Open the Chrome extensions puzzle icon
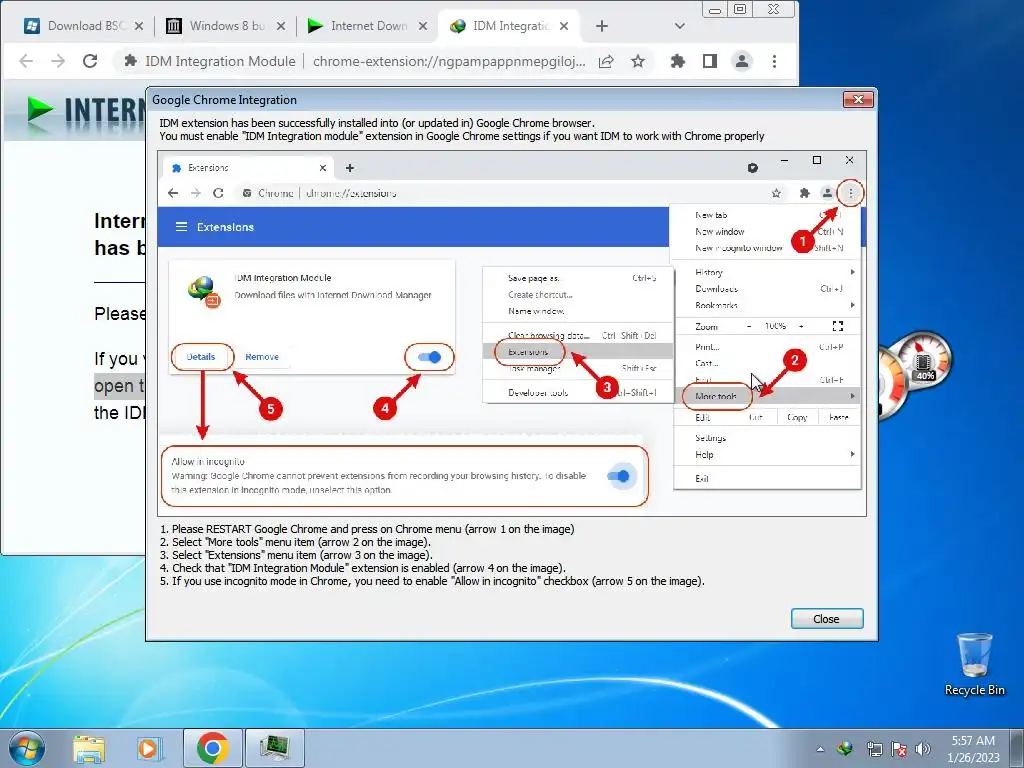The width and height of the screenshot is (1024, 768). coord(677,61)
